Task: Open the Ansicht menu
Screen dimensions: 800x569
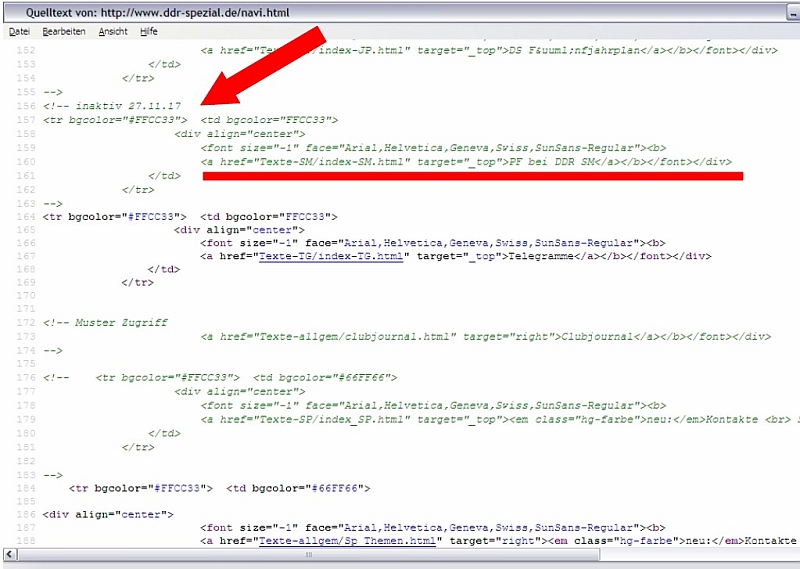Action: (112, 32)
